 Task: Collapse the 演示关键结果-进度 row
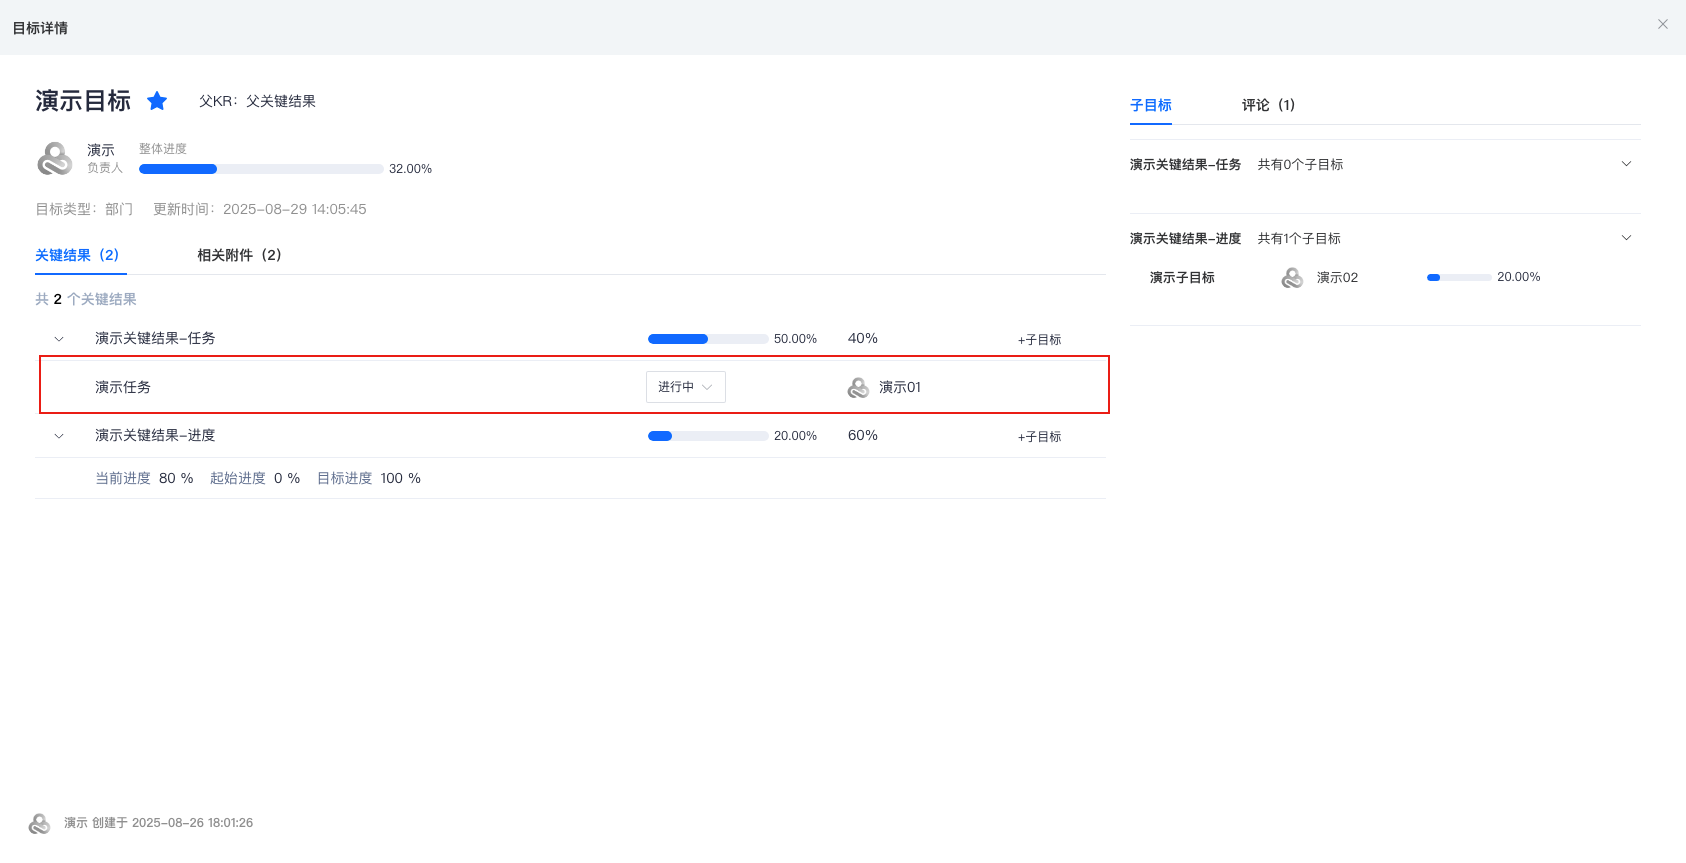59,436
